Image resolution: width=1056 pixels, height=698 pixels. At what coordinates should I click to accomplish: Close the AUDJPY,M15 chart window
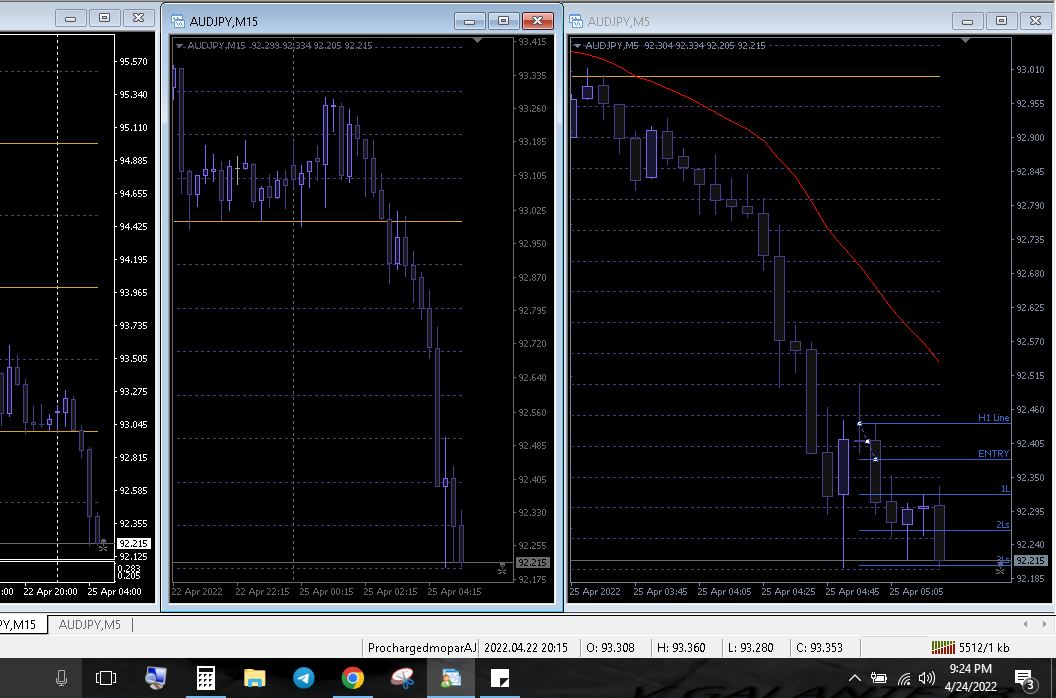[537, 21]
